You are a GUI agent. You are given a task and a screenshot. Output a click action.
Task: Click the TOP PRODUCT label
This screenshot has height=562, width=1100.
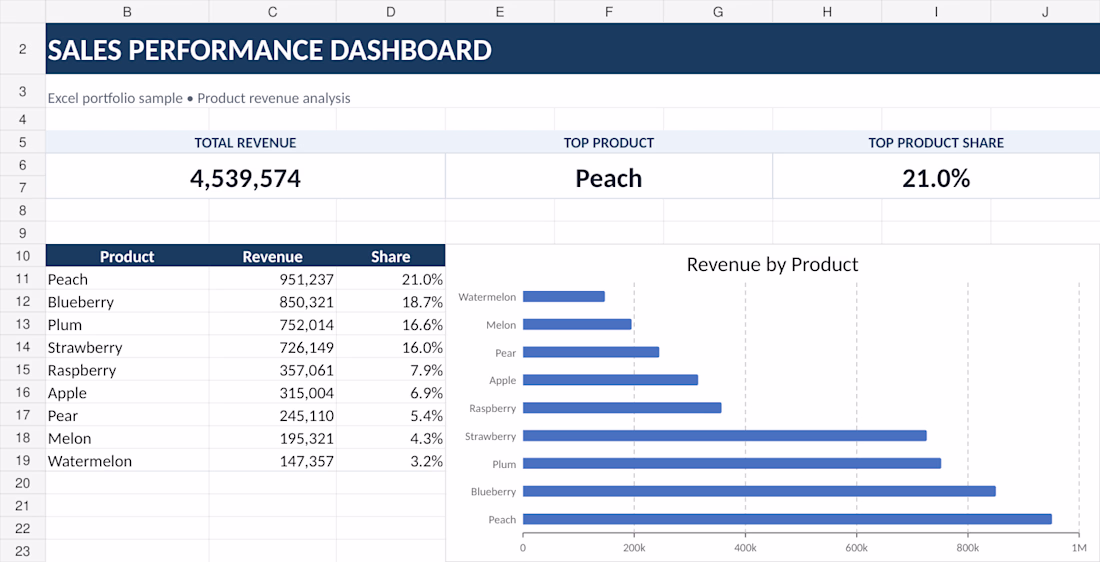coord(609,142)
